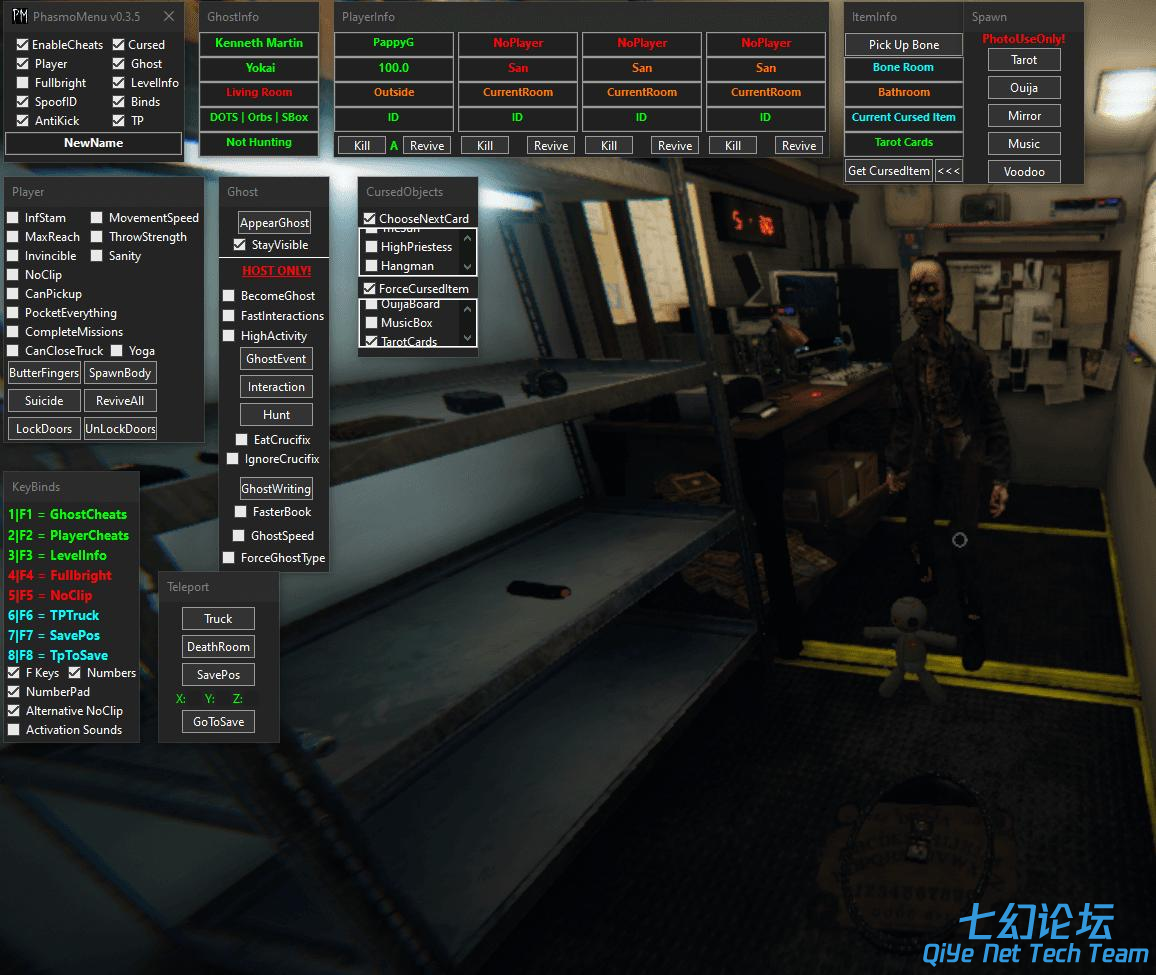
Task: Uncheck Alternative NoClip keybind option
Action: pyautogui.click(x=13, y=710)
